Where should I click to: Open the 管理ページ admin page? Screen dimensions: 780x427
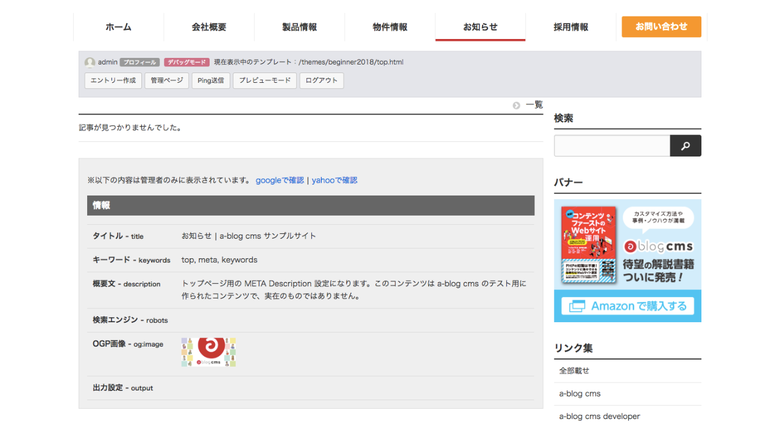(x=166, y=80)
